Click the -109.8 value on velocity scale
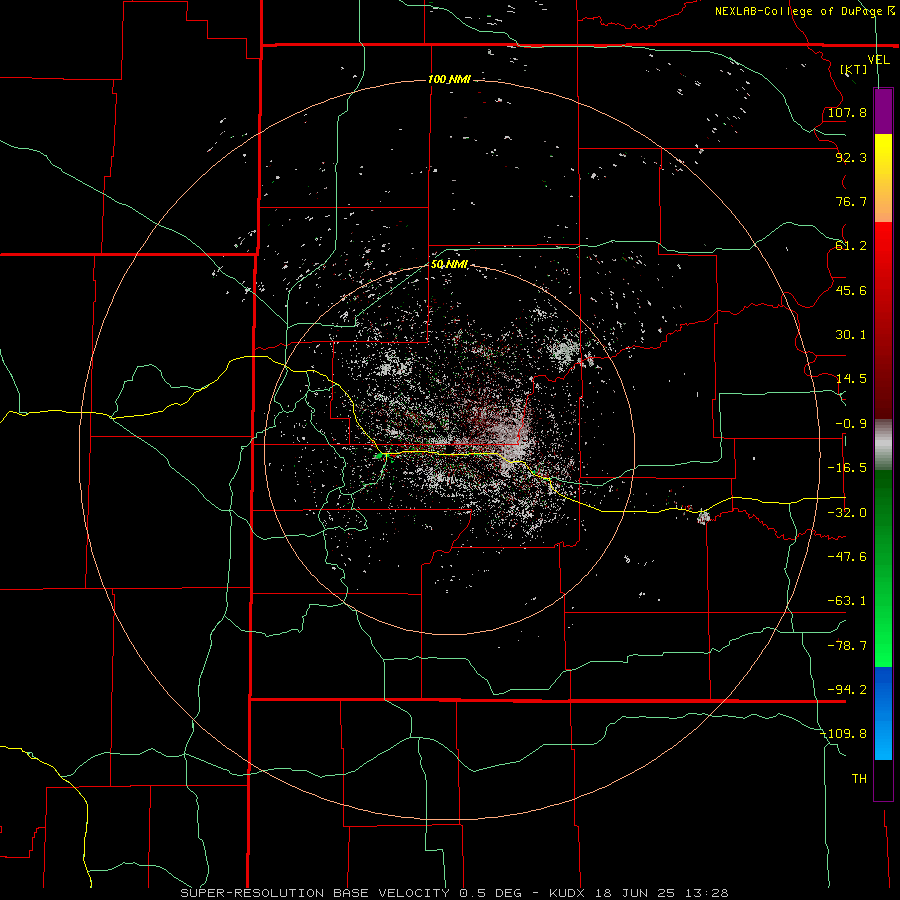Screen dimensions: 900x900 pyautogui.click(x=843, y=734)
